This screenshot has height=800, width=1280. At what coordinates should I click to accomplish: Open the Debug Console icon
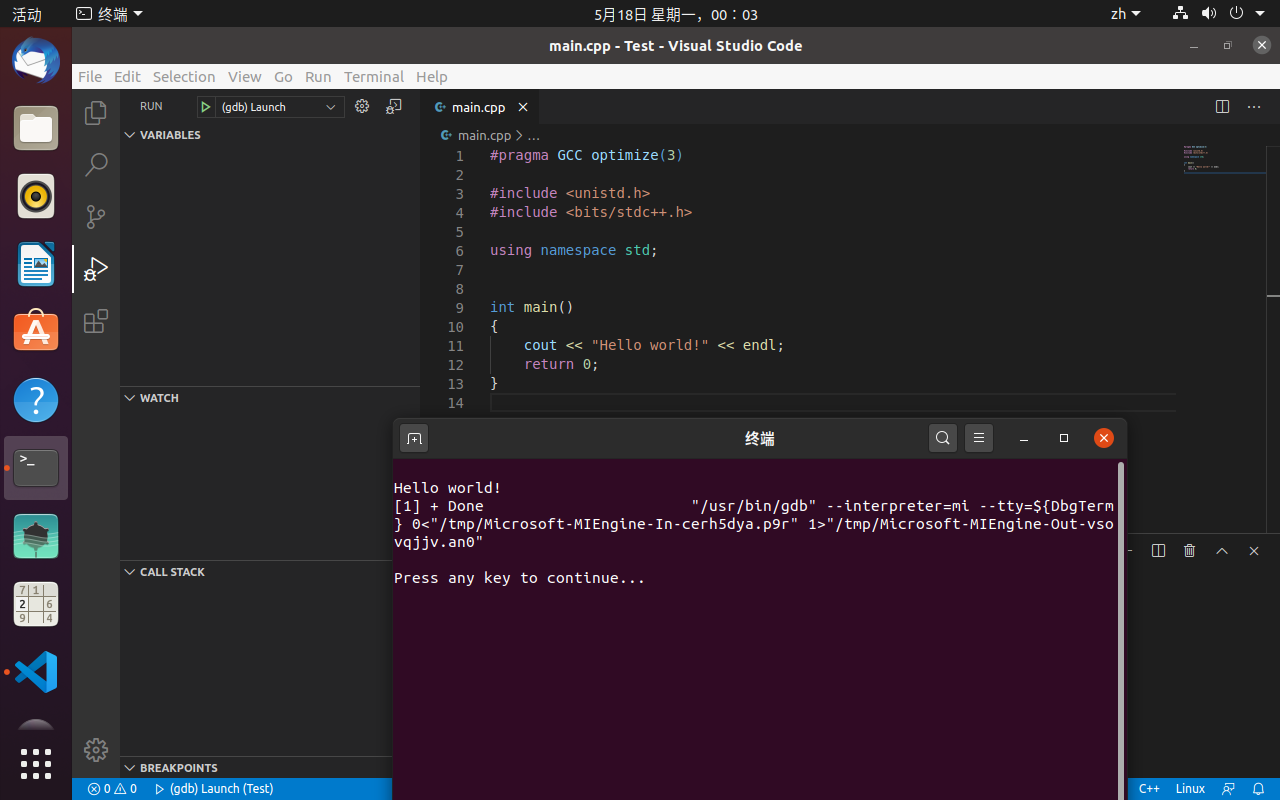[394, 106]
